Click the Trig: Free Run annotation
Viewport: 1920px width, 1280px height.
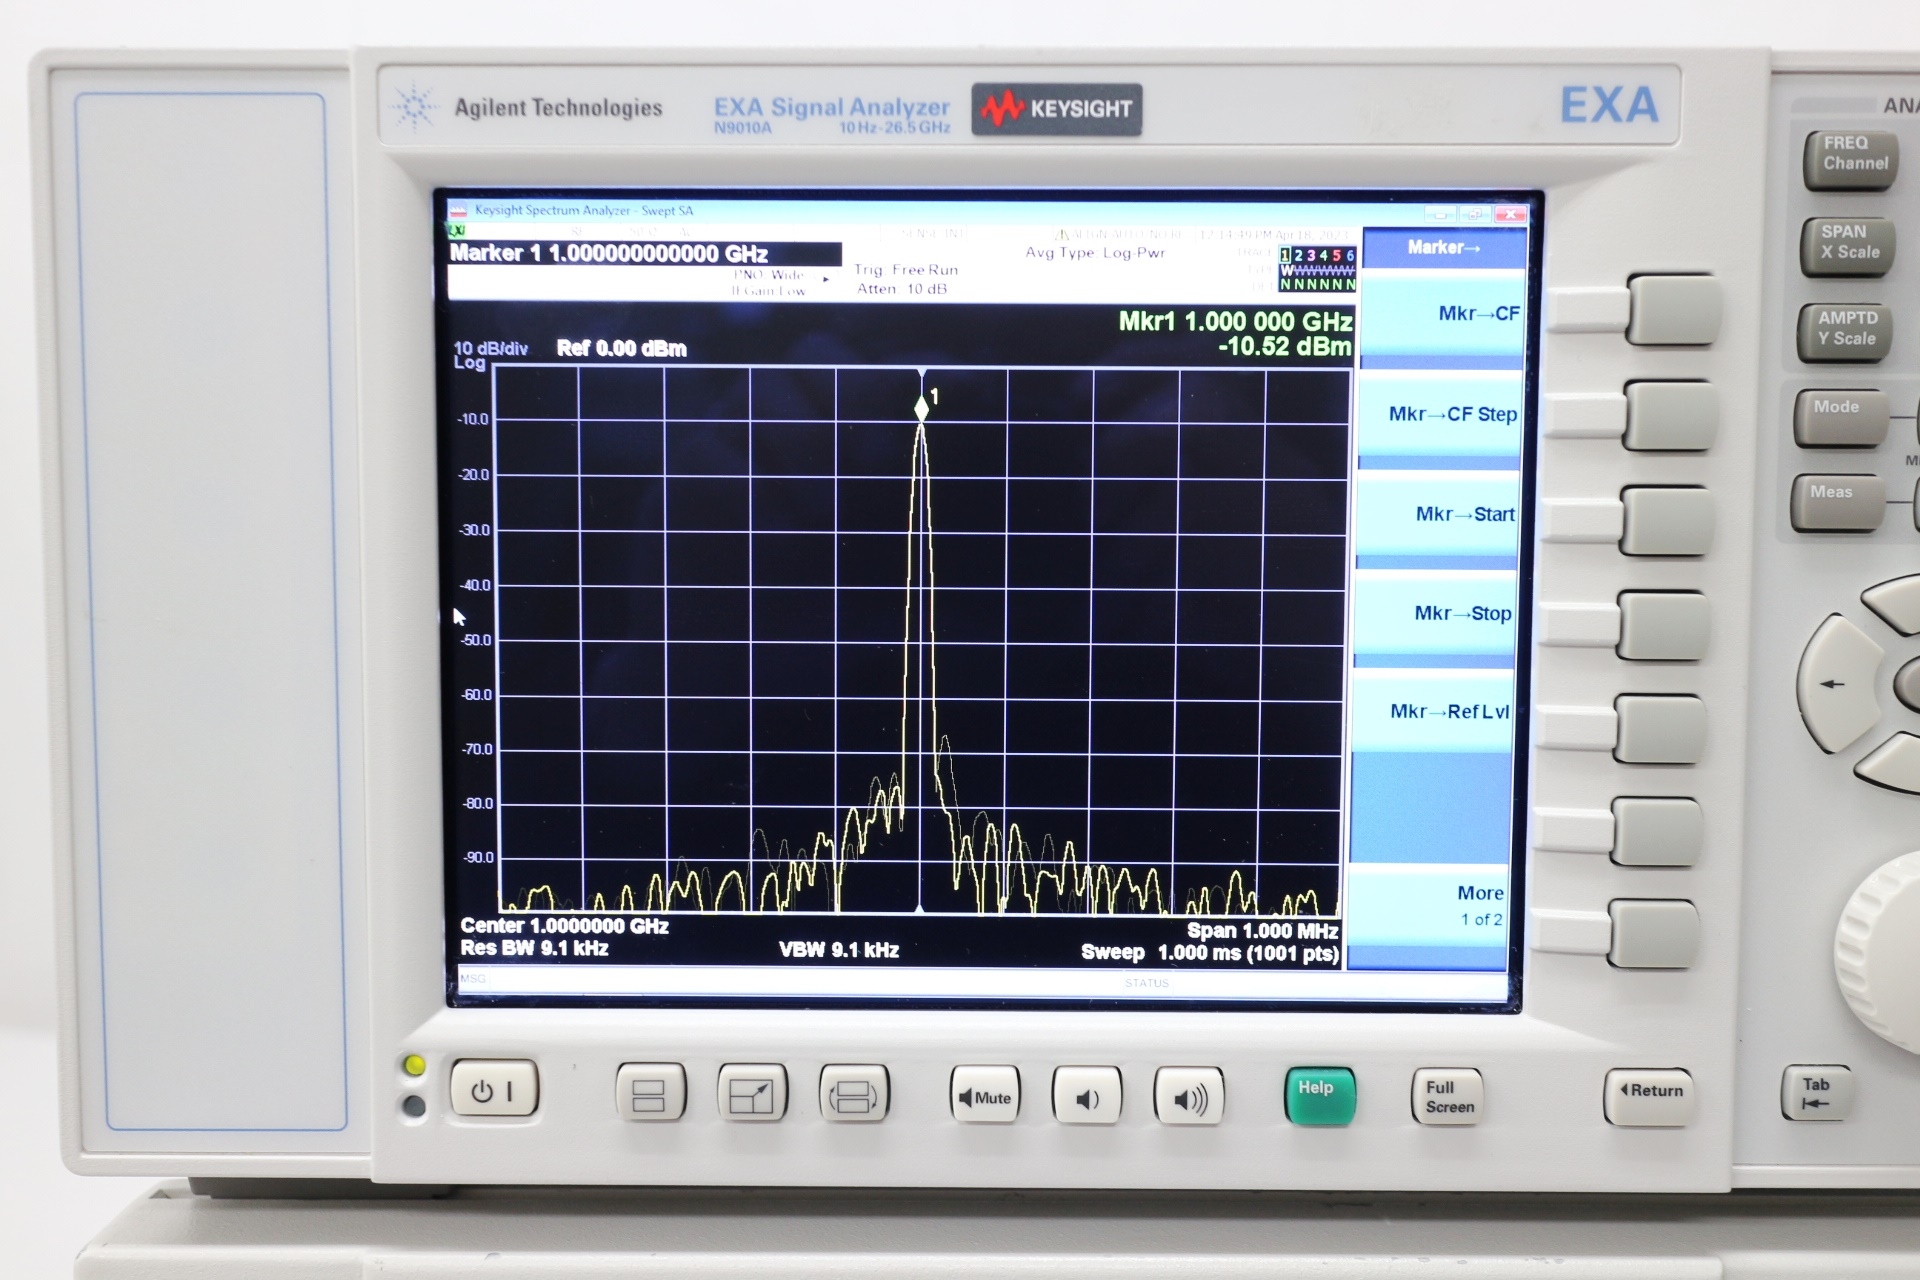click(x=906, y=270)
